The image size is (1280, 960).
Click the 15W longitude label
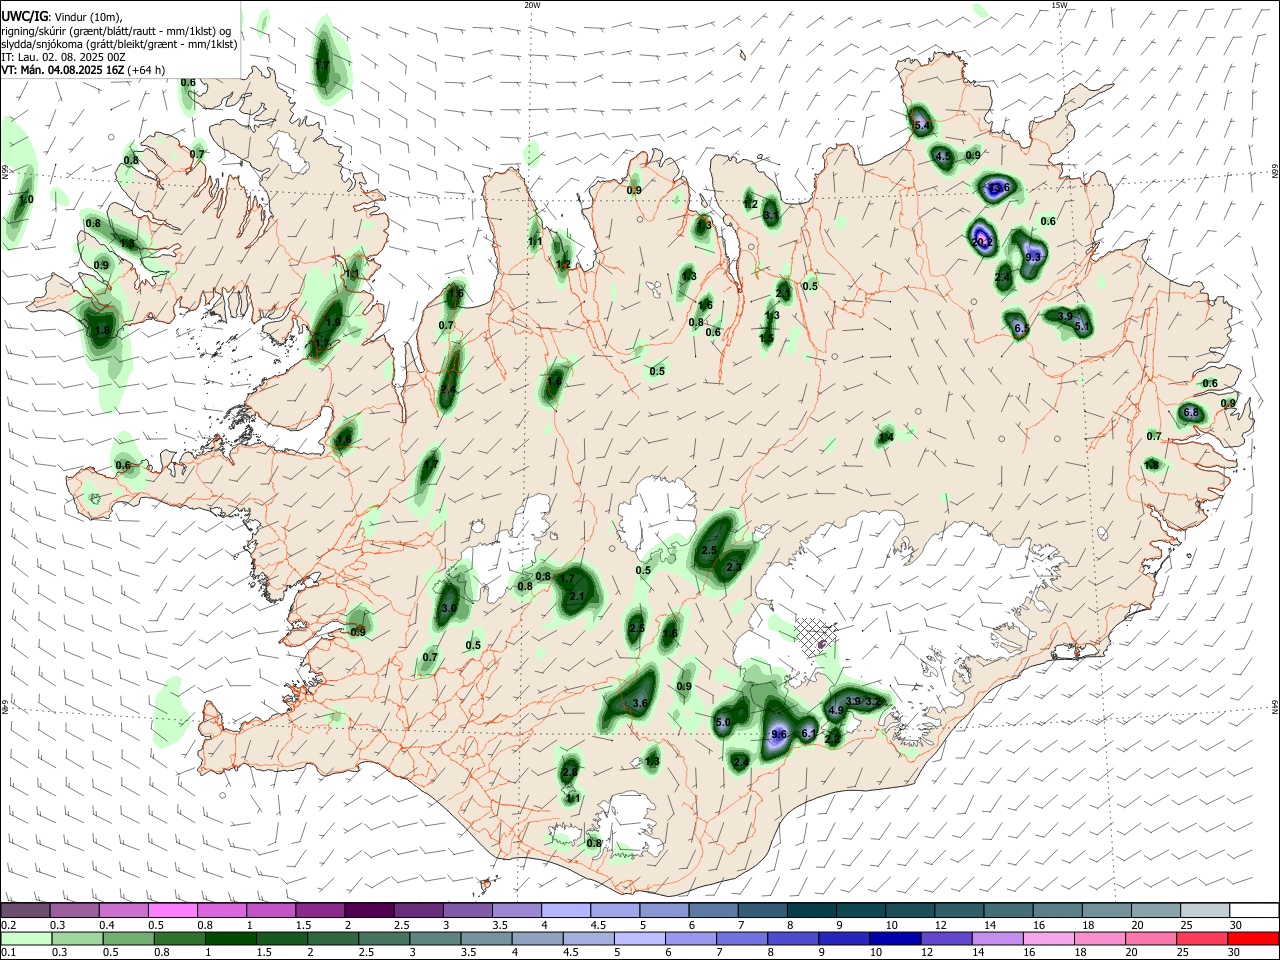click(x=1059, y=5)
